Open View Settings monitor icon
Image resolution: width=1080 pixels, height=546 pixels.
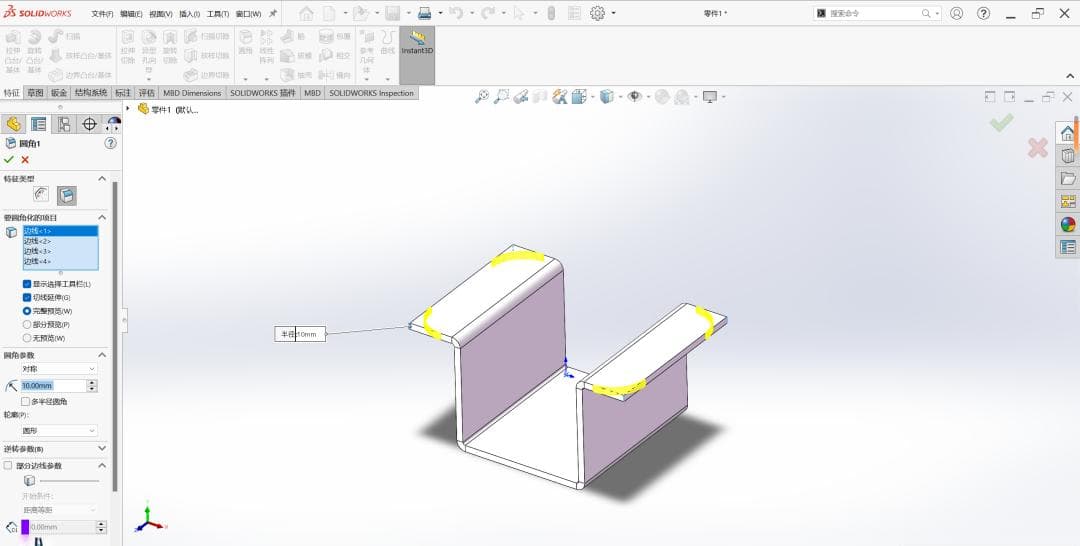(709, 96)
